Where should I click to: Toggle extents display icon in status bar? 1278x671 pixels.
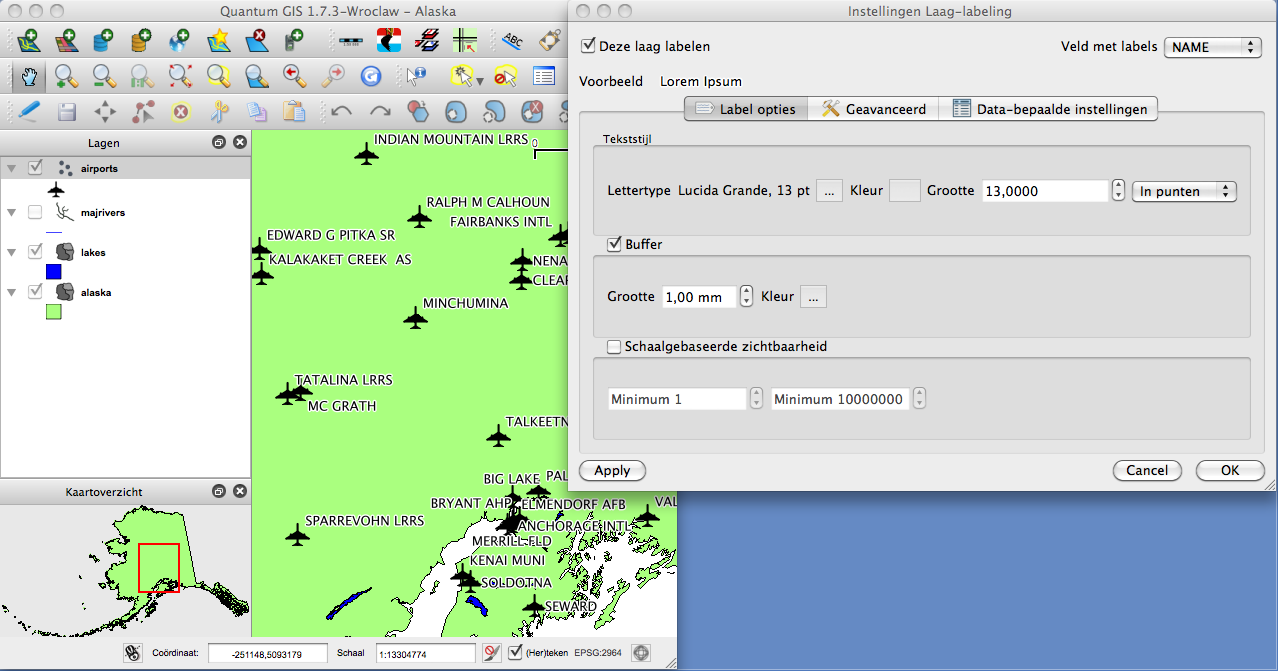pos(131,653)
